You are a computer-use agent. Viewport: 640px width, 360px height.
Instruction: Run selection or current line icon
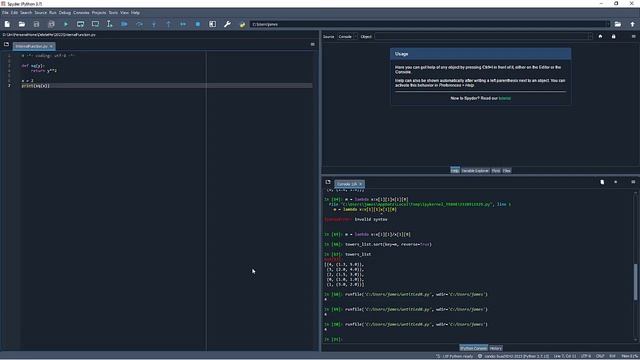[x=109, y=24]
